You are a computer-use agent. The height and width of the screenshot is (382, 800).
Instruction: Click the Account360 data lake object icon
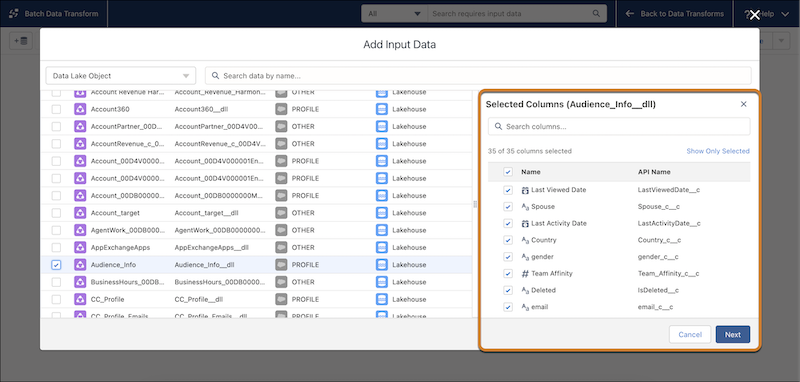pyautogui.click(x=80, y=109)
